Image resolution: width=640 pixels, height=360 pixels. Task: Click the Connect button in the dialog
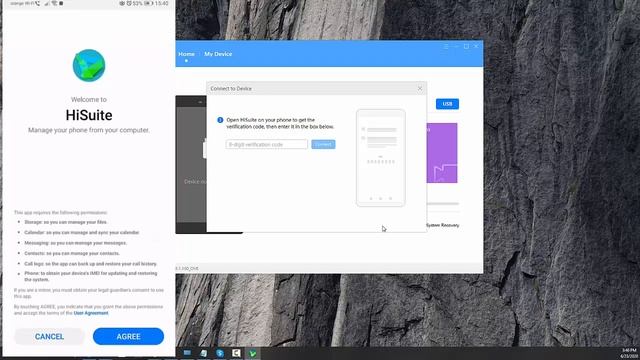pos(323,144)
